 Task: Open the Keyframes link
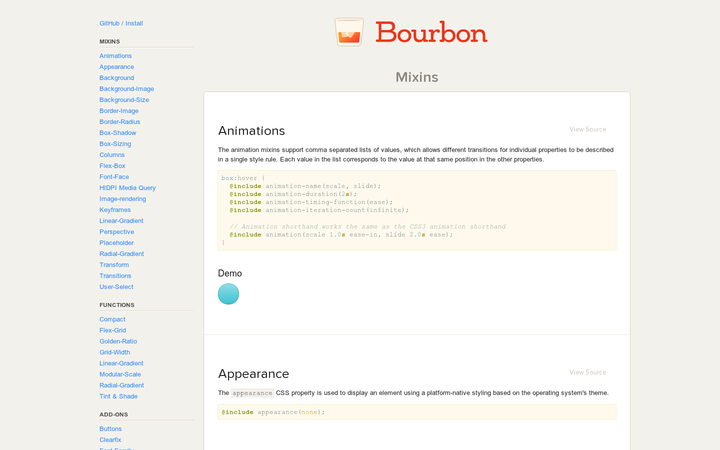tap(115, 210)
